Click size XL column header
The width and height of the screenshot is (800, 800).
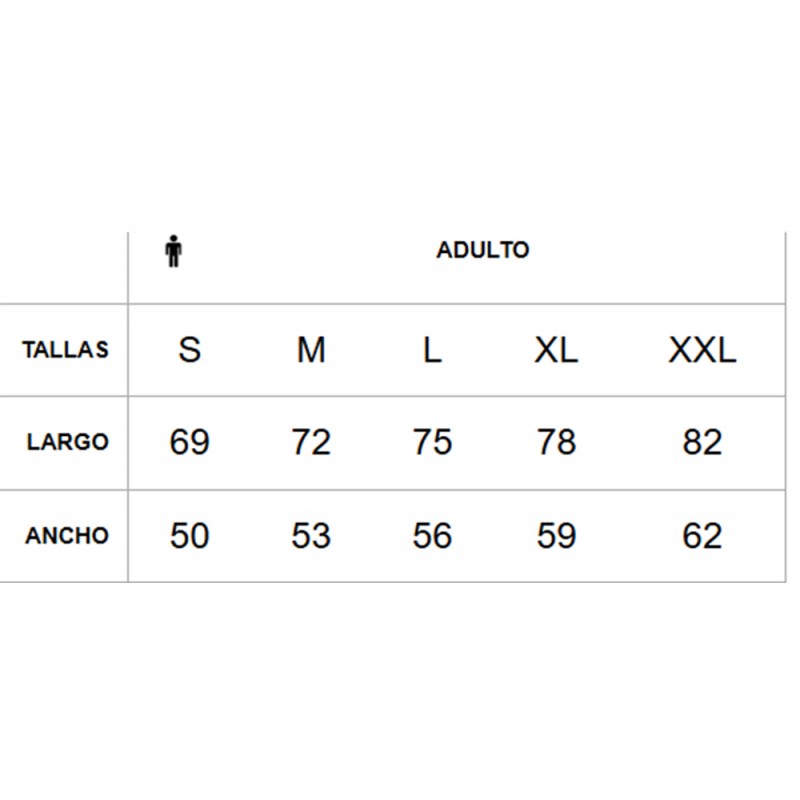click(x=556, y=350)
